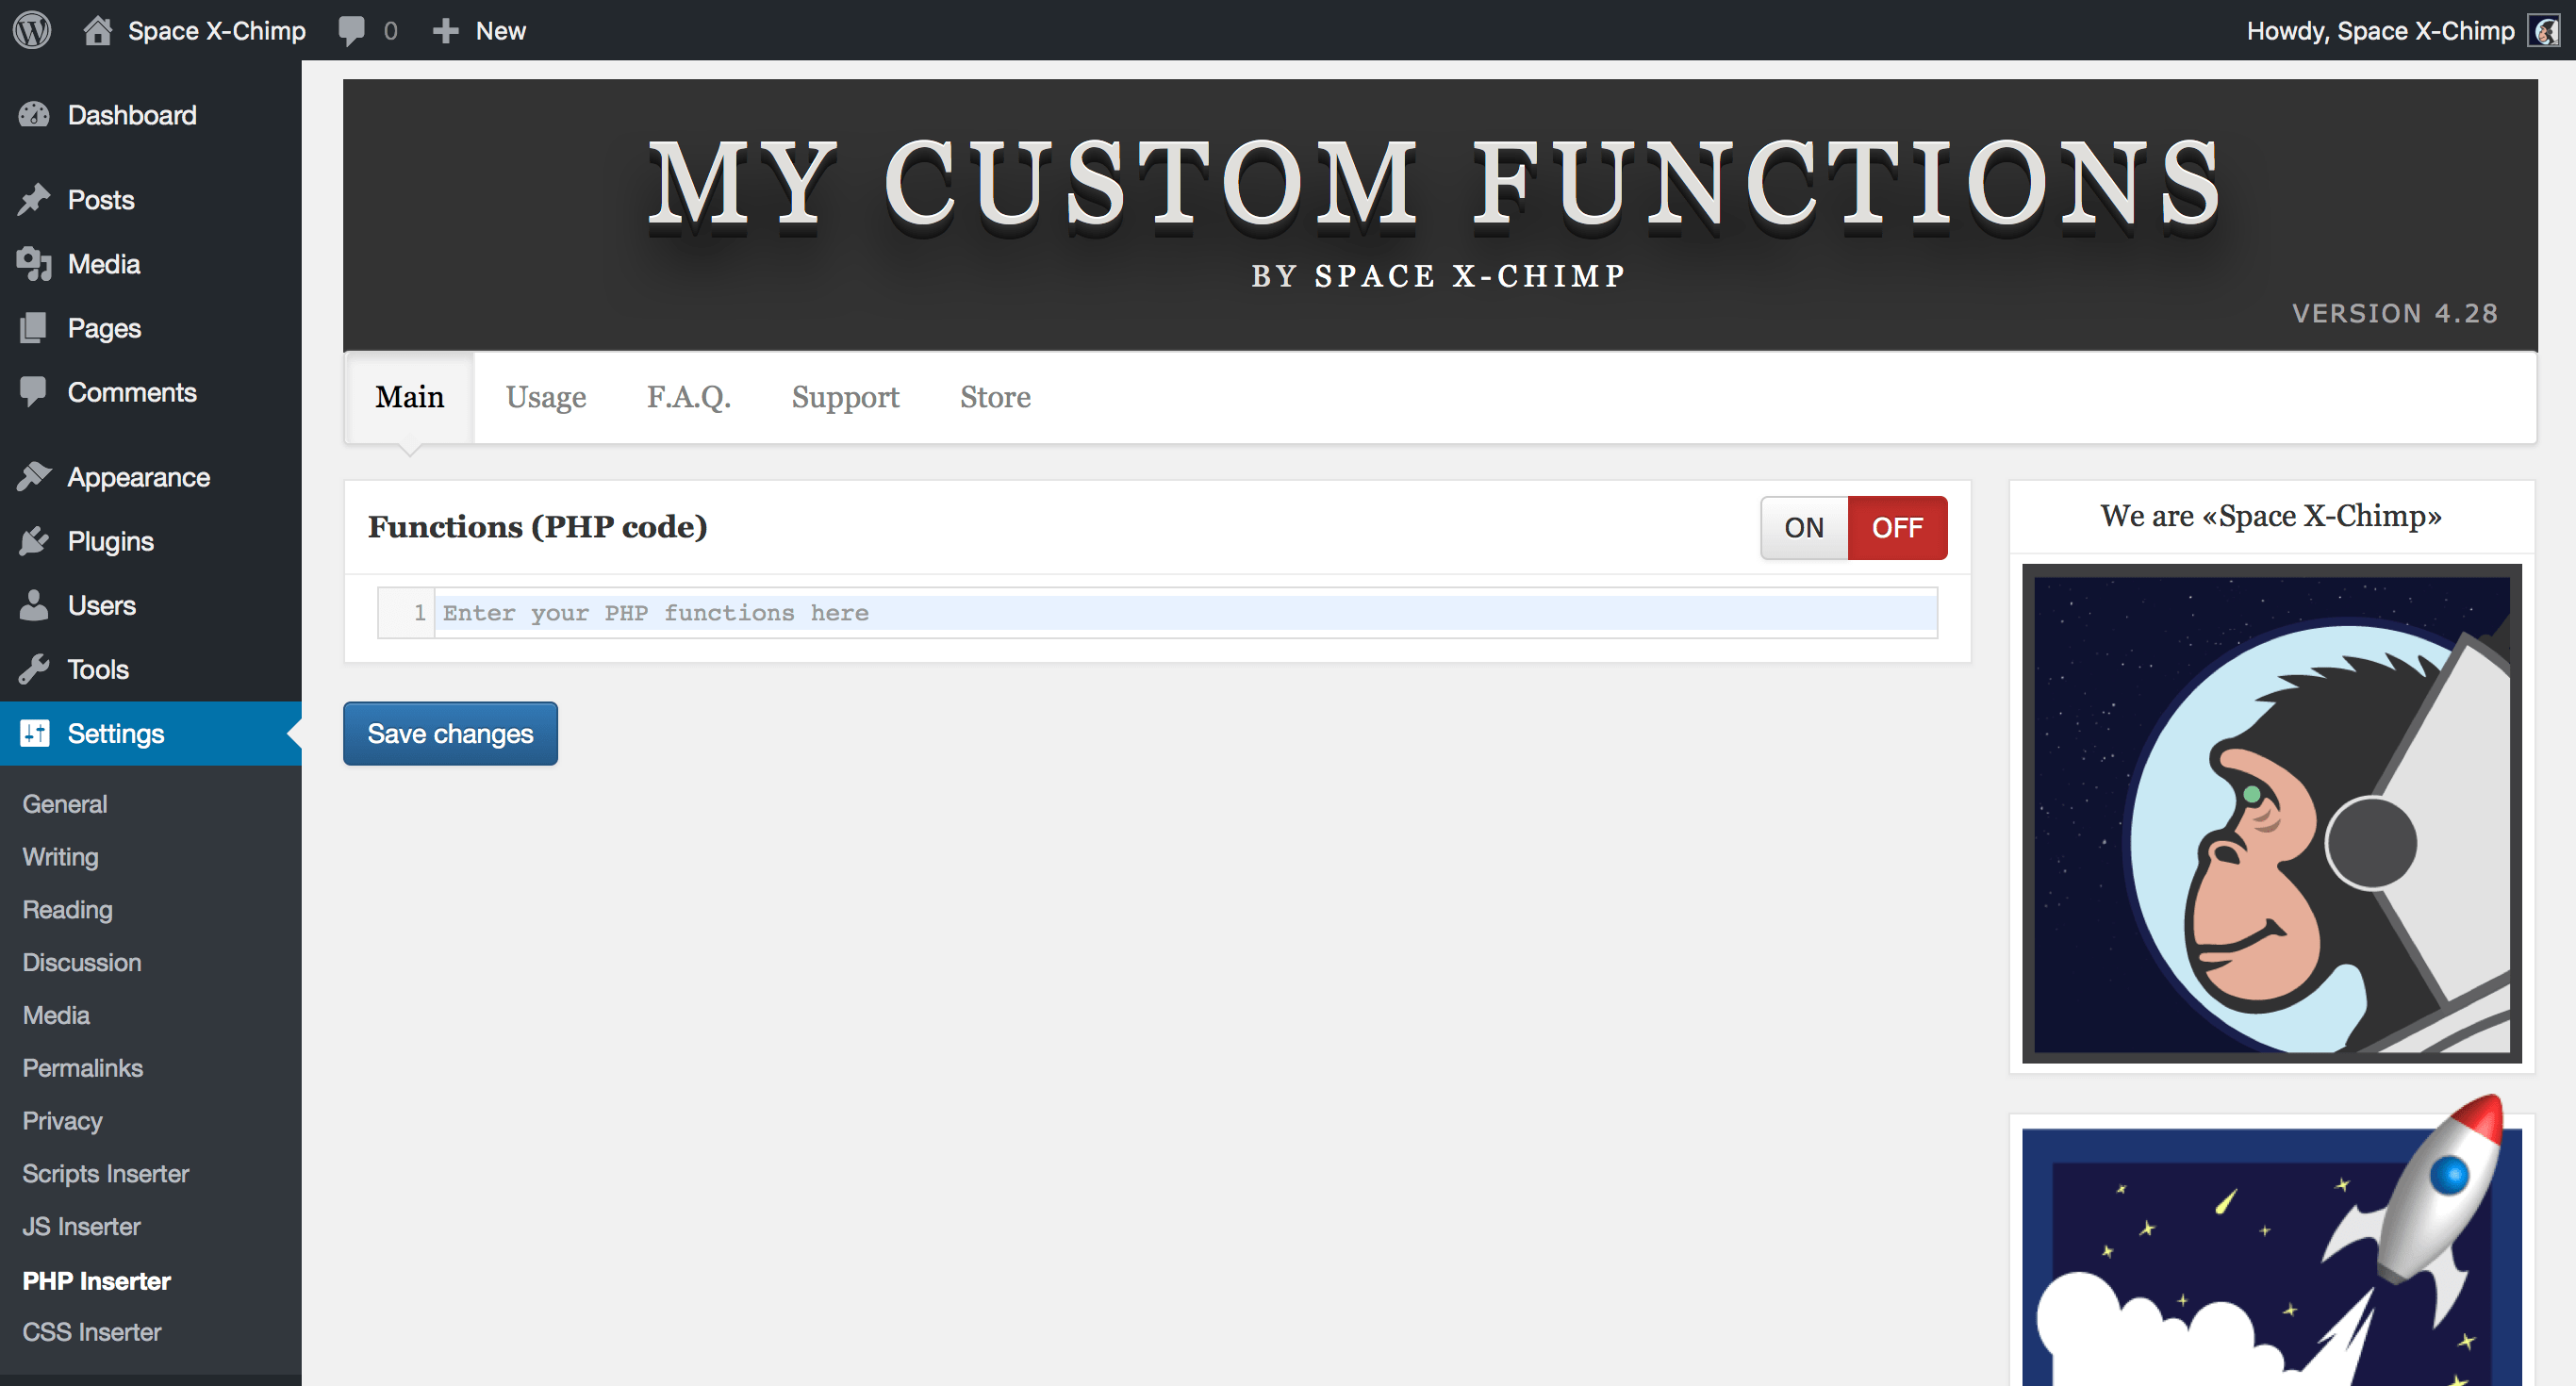
Task: Click the Dashboard gauge icon
Action: (x=34, y=115)
